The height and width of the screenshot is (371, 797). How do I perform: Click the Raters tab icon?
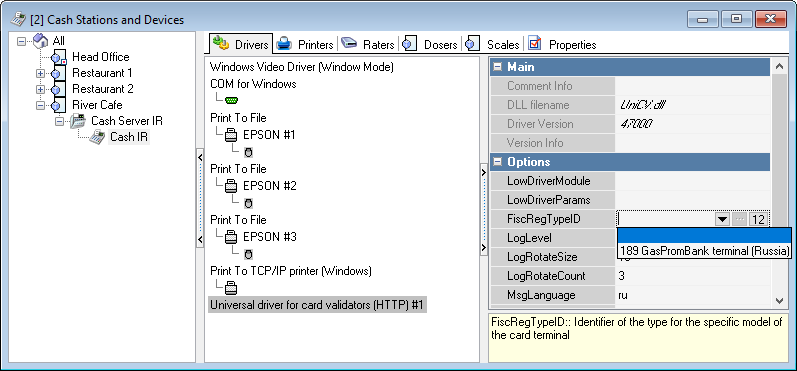click(349, 44)
